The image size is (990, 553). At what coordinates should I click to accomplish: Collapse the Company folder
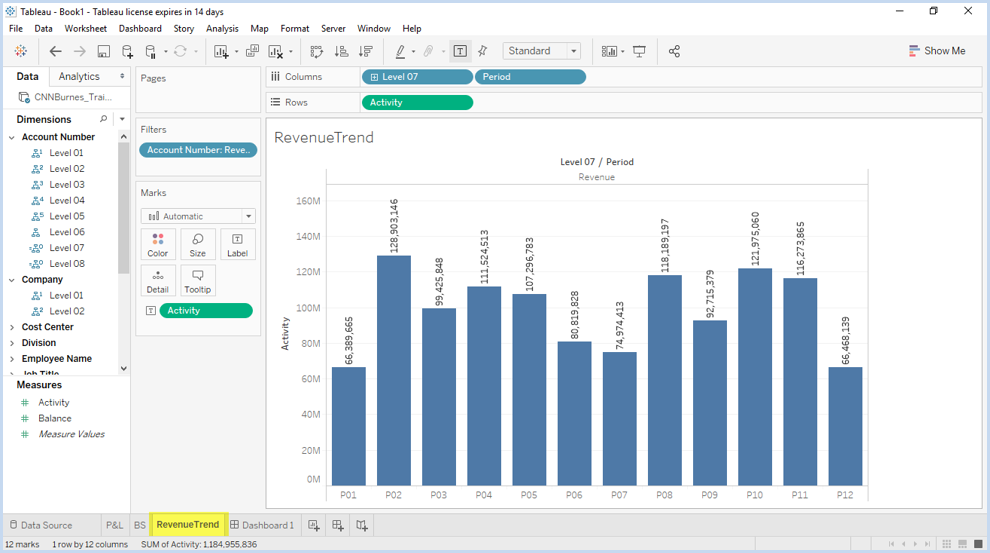pyautogui.click(x=12, y=280)
